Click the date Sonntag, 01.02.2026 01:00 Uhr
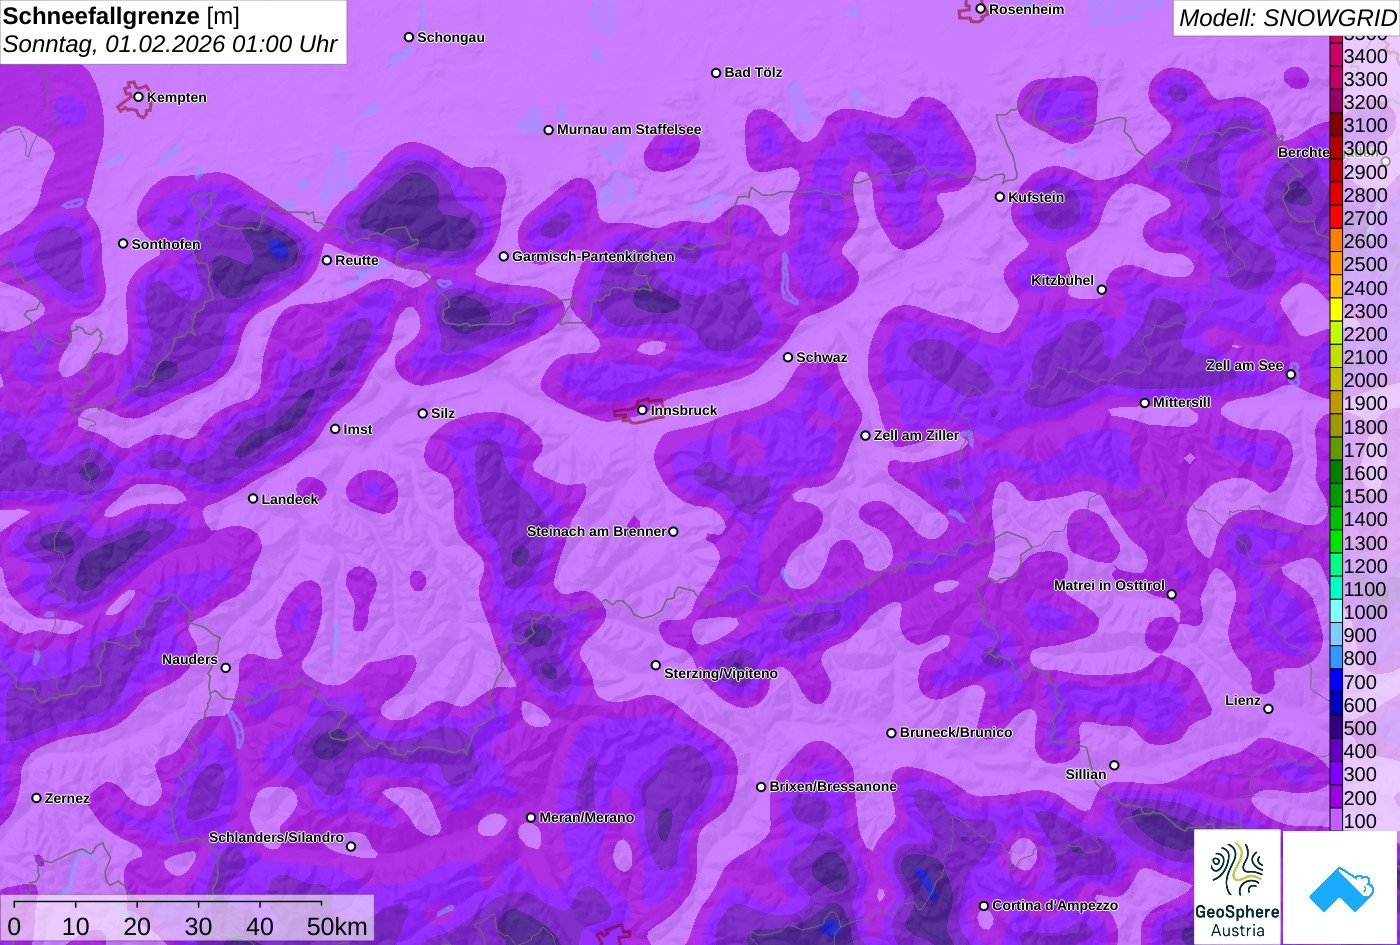Viewport: 1400px width, 945px height. tap(170, 45)
